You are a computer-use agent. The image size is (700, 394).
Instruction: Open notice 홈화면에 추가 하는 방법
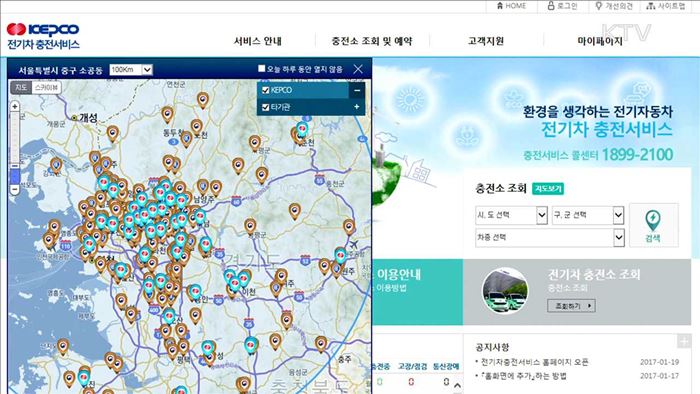point(523,376)
